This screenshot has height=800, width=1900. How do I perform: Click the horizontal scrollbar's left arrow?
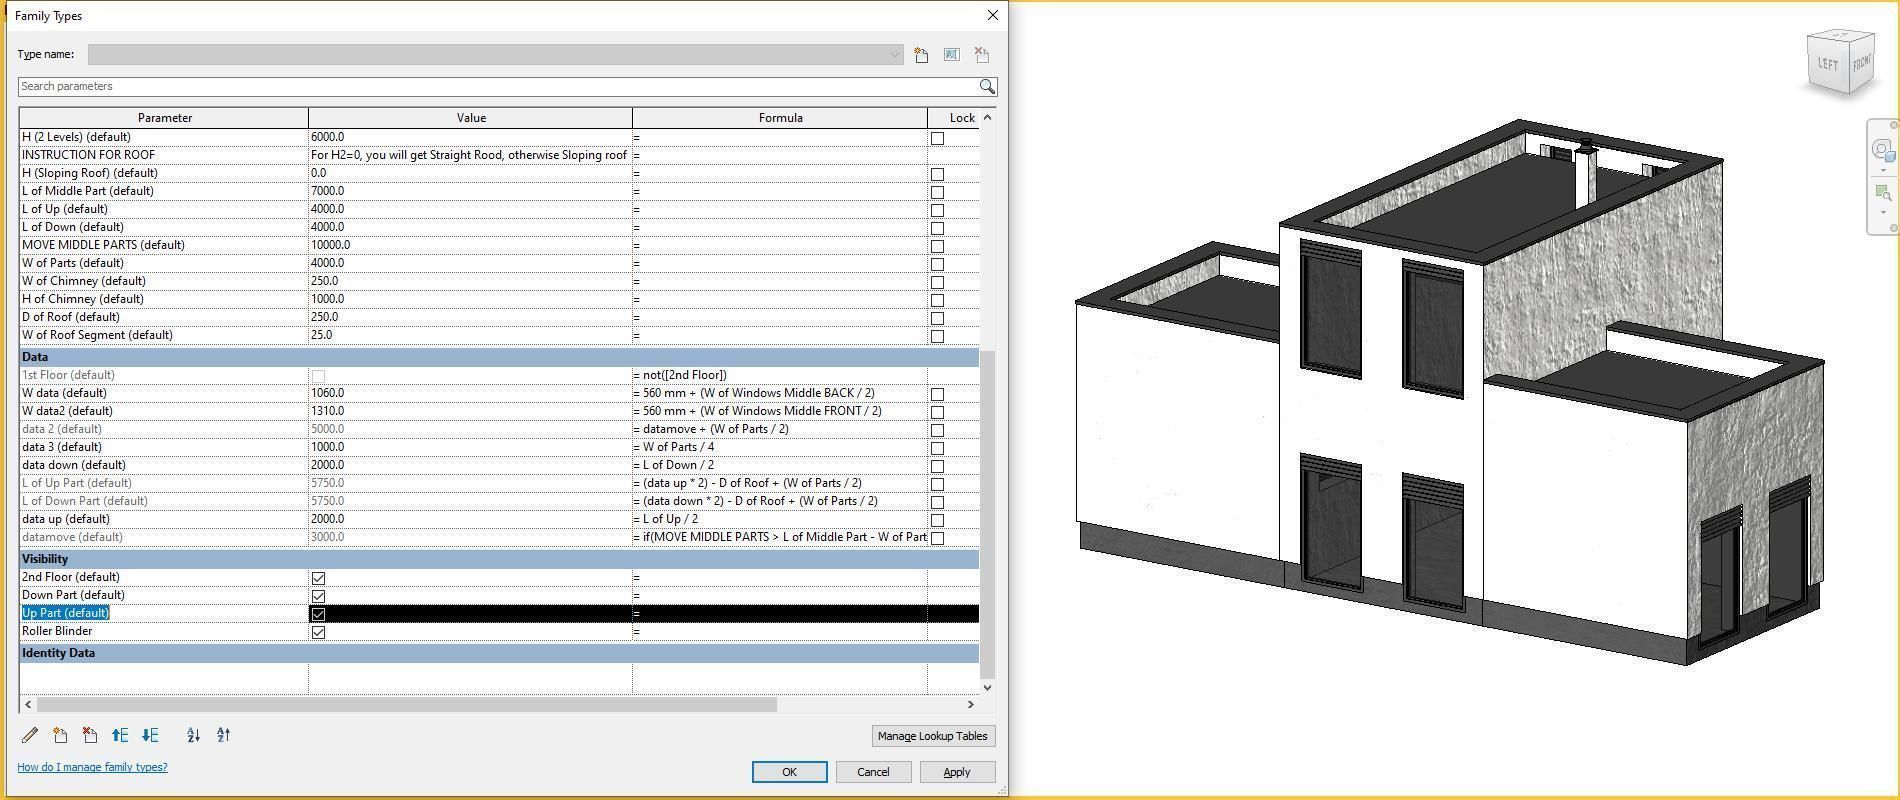(x=28, y=704)
